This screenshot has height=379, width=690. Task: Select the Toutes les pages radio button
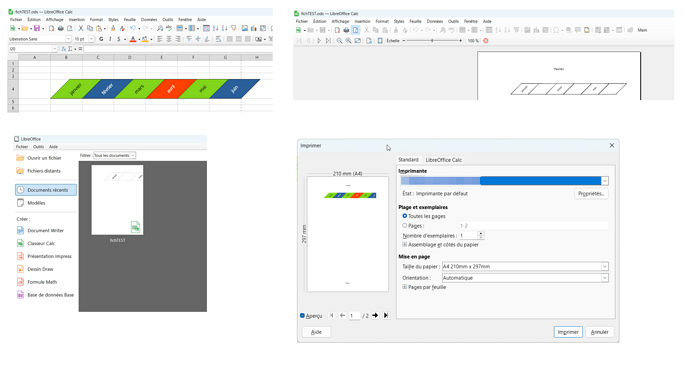(404, 216)
